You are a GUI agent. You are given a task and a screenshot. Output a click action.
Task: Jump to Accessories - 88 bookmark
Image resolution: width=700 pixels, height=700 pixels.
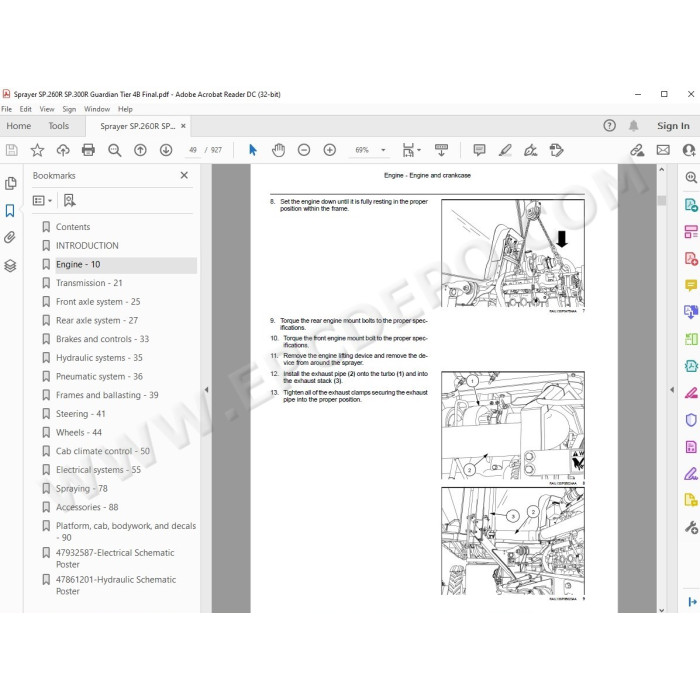87,507
